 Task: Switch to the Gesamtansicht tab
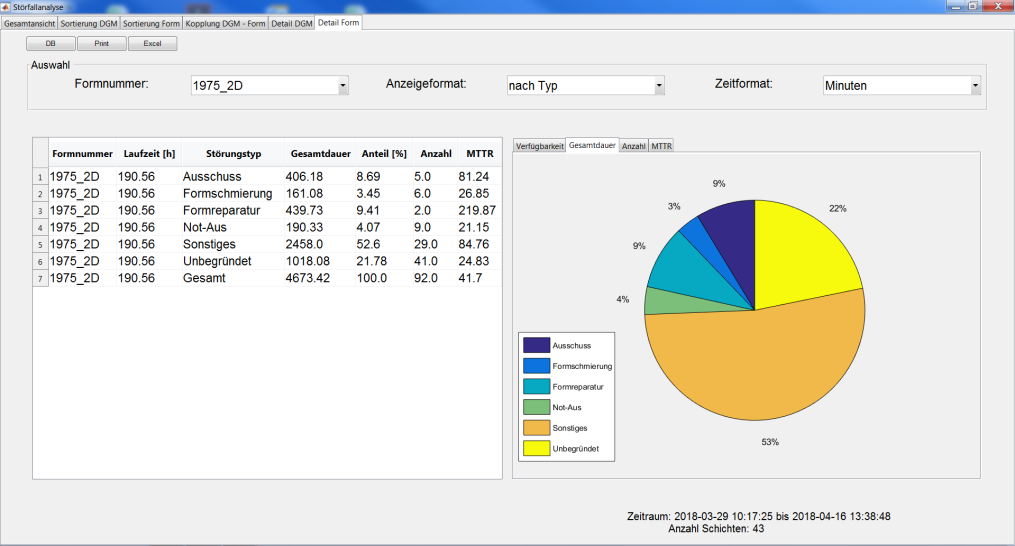pos(29,23)
